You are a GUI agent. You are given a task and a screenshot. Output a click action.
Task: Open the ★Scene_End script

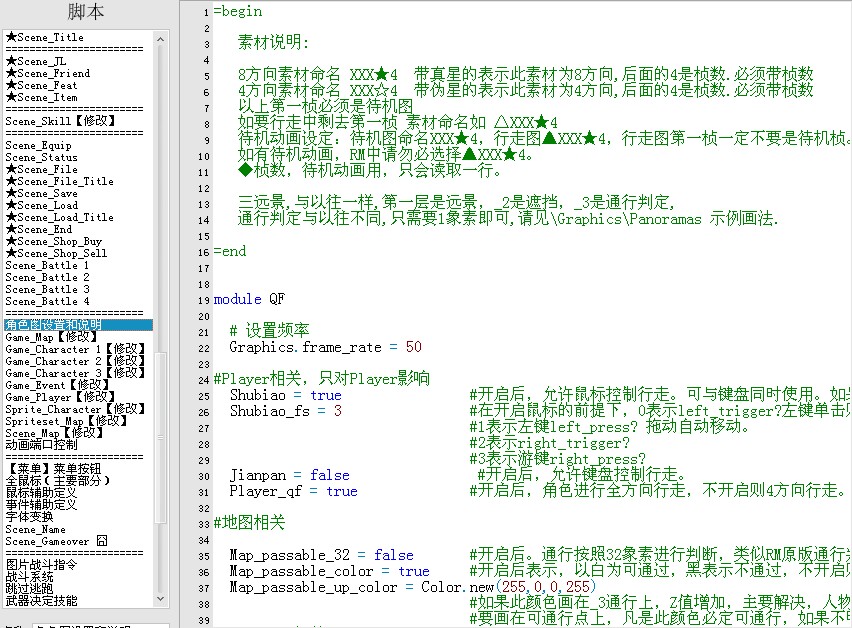[x=39, y=229]
